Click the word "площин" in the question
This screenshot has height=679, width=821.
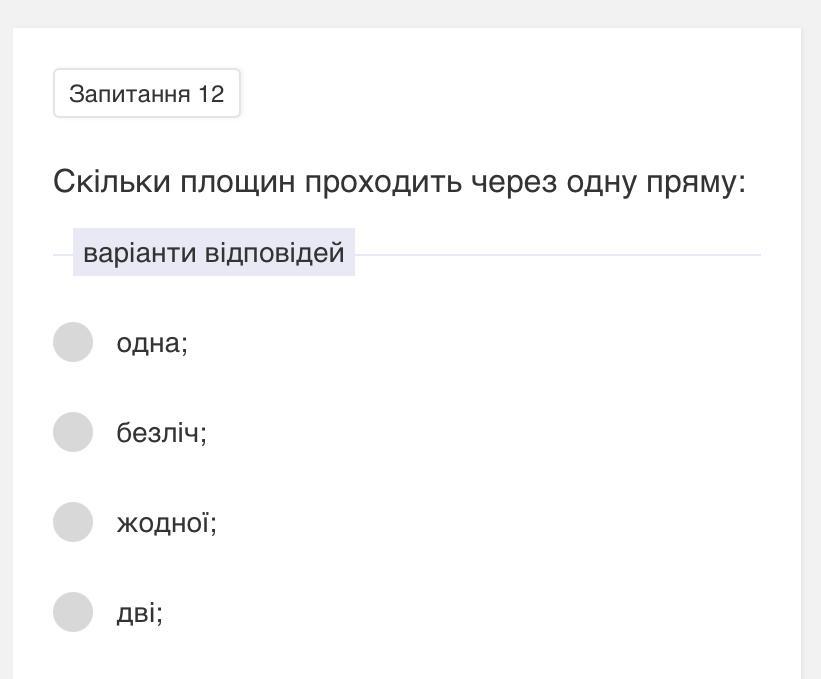pos(238,183)
